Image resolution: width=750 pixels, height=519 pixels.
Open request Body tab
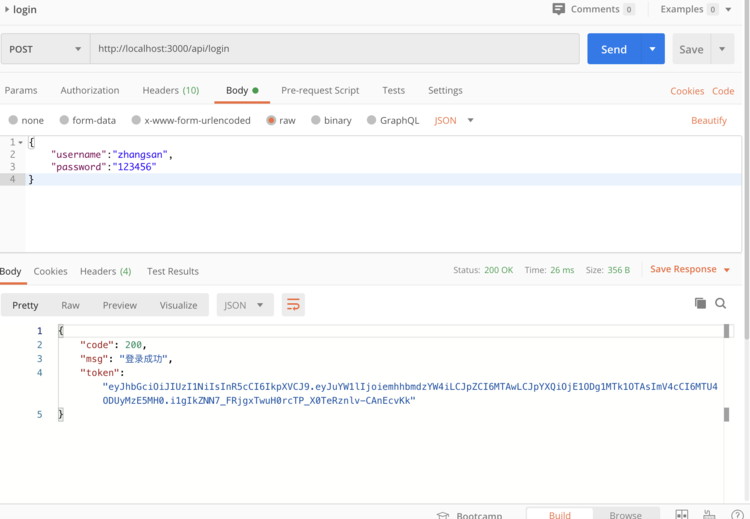pos(242,90)
